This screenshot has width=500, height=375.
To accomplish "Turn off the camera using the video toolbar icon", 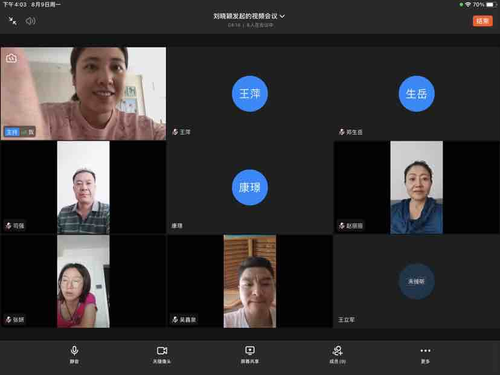I will [x=162, y=355].
